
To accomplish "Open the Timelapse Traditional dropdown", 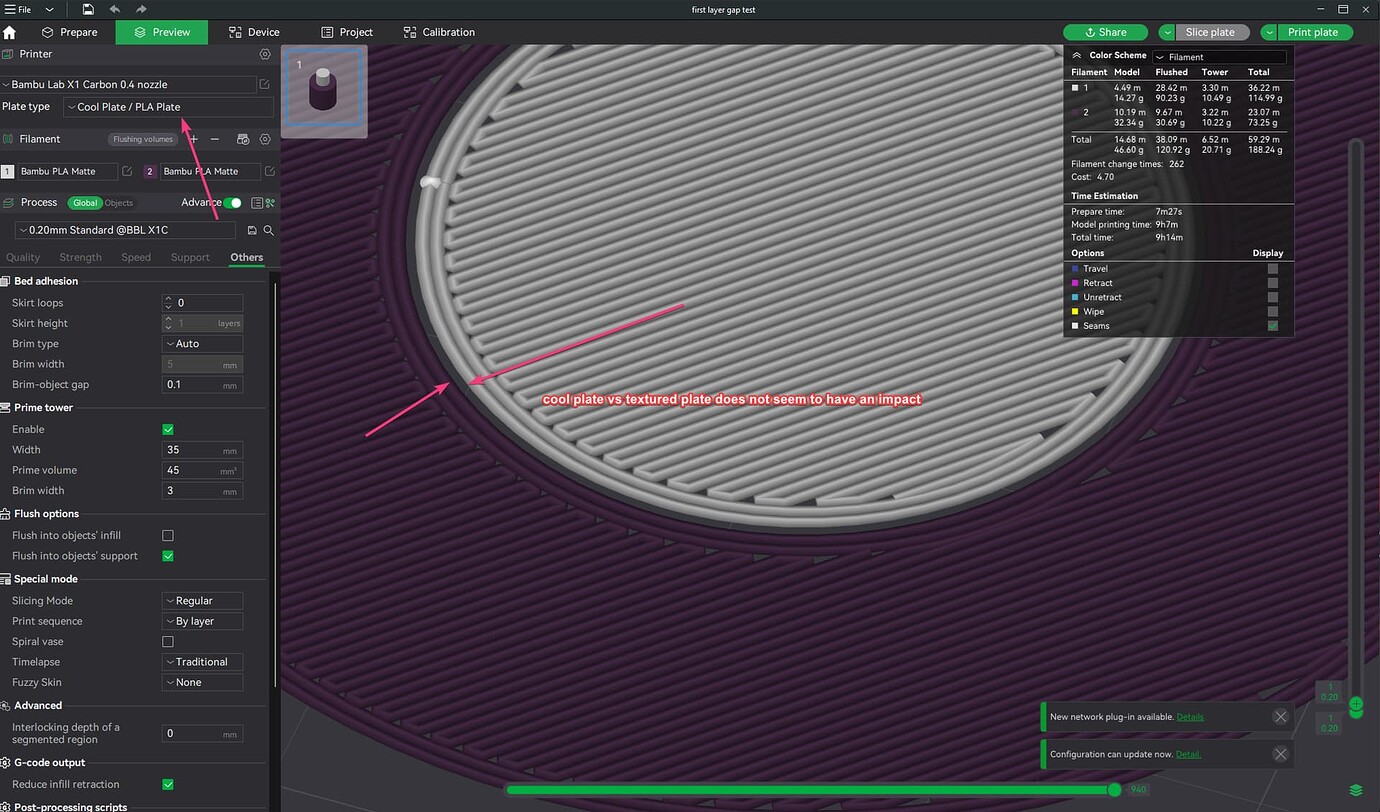I will coord(202,662).
